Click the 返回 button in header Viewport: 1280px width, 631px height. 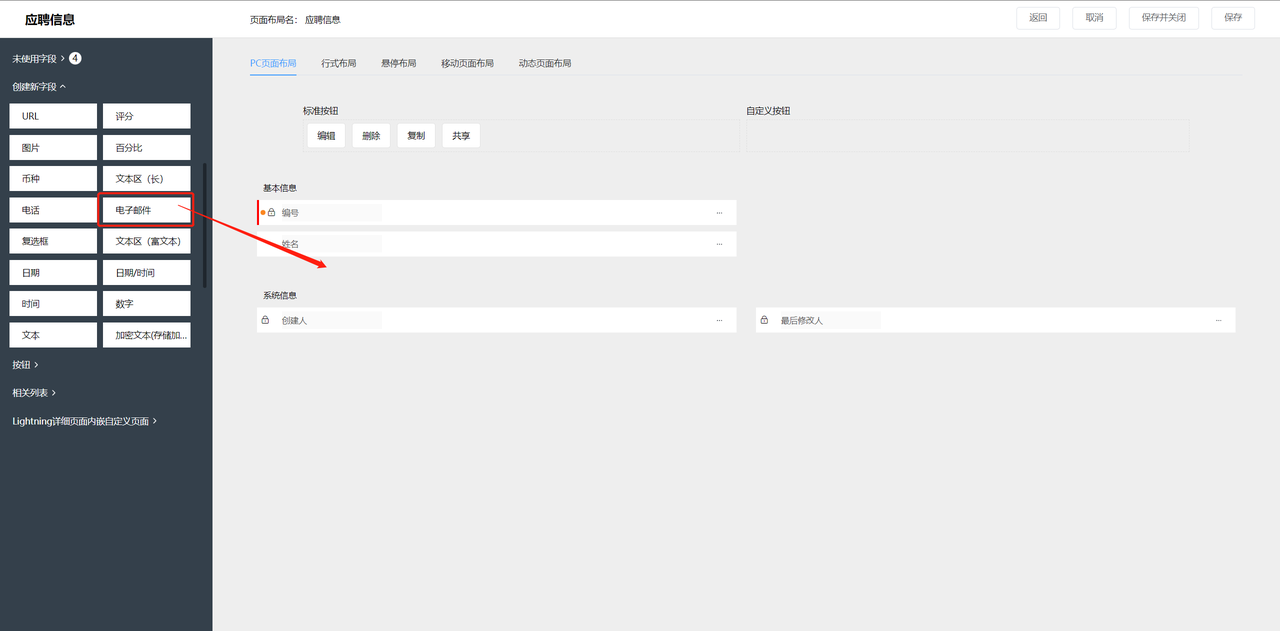click(x=1038, y=18)
